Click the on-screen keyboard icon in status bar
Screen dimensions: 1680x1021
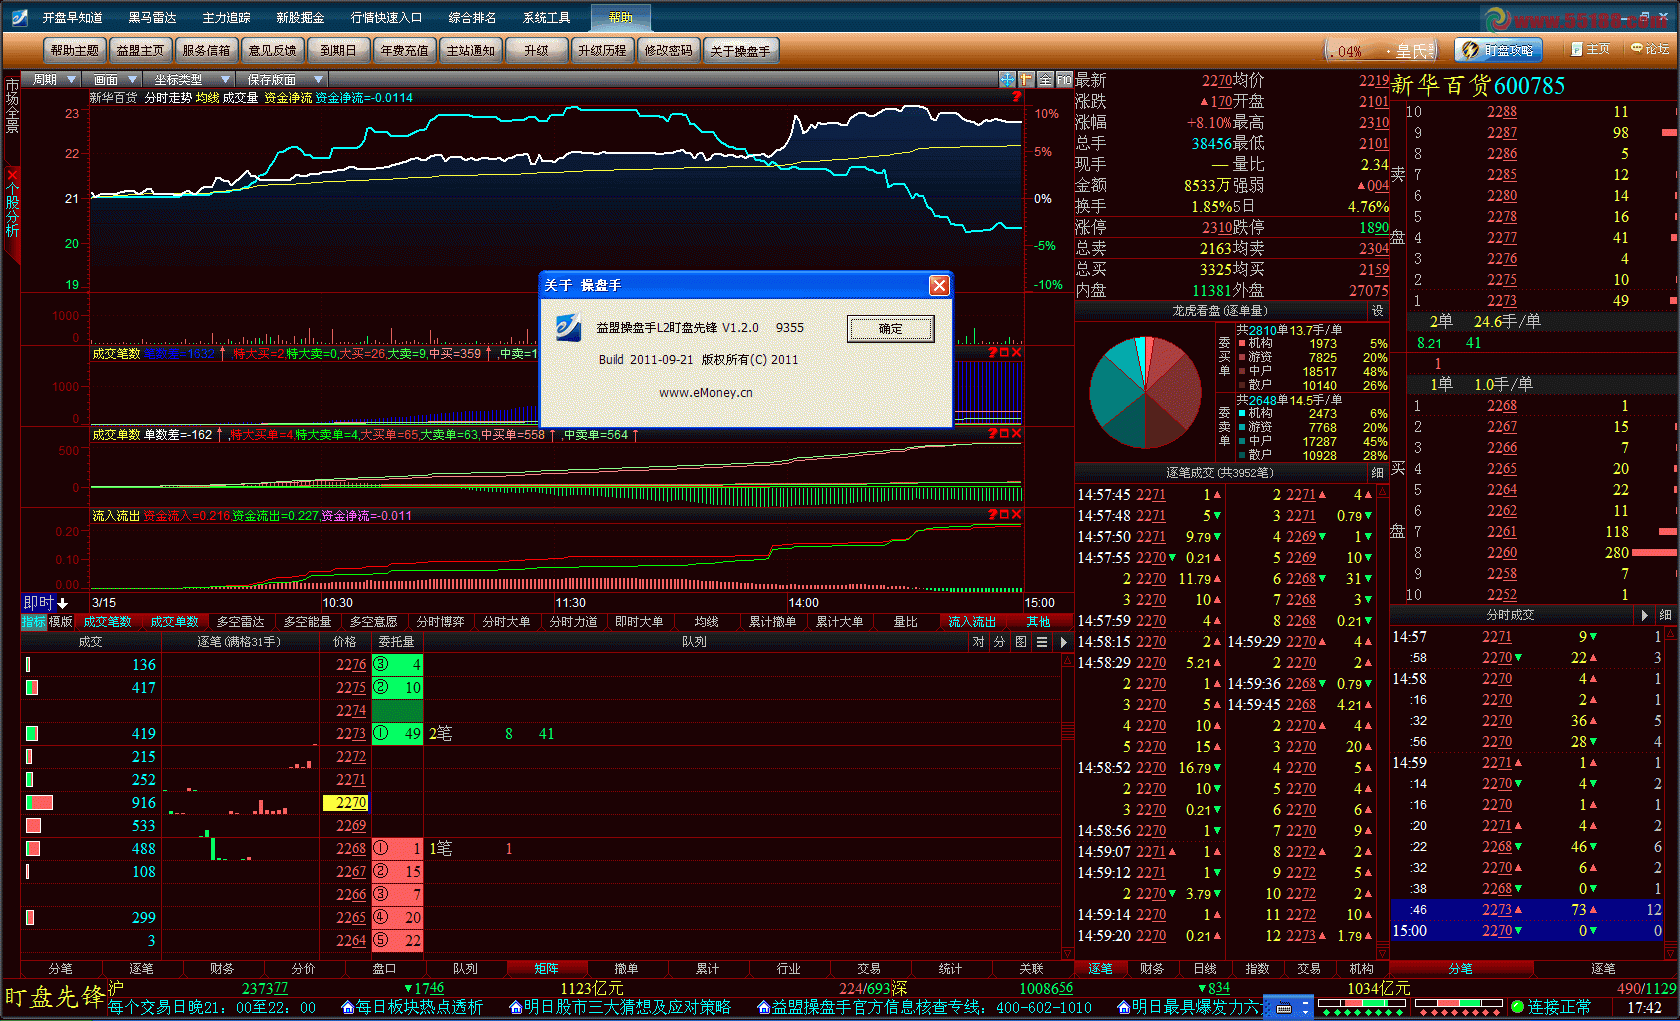(1284, 1007)
